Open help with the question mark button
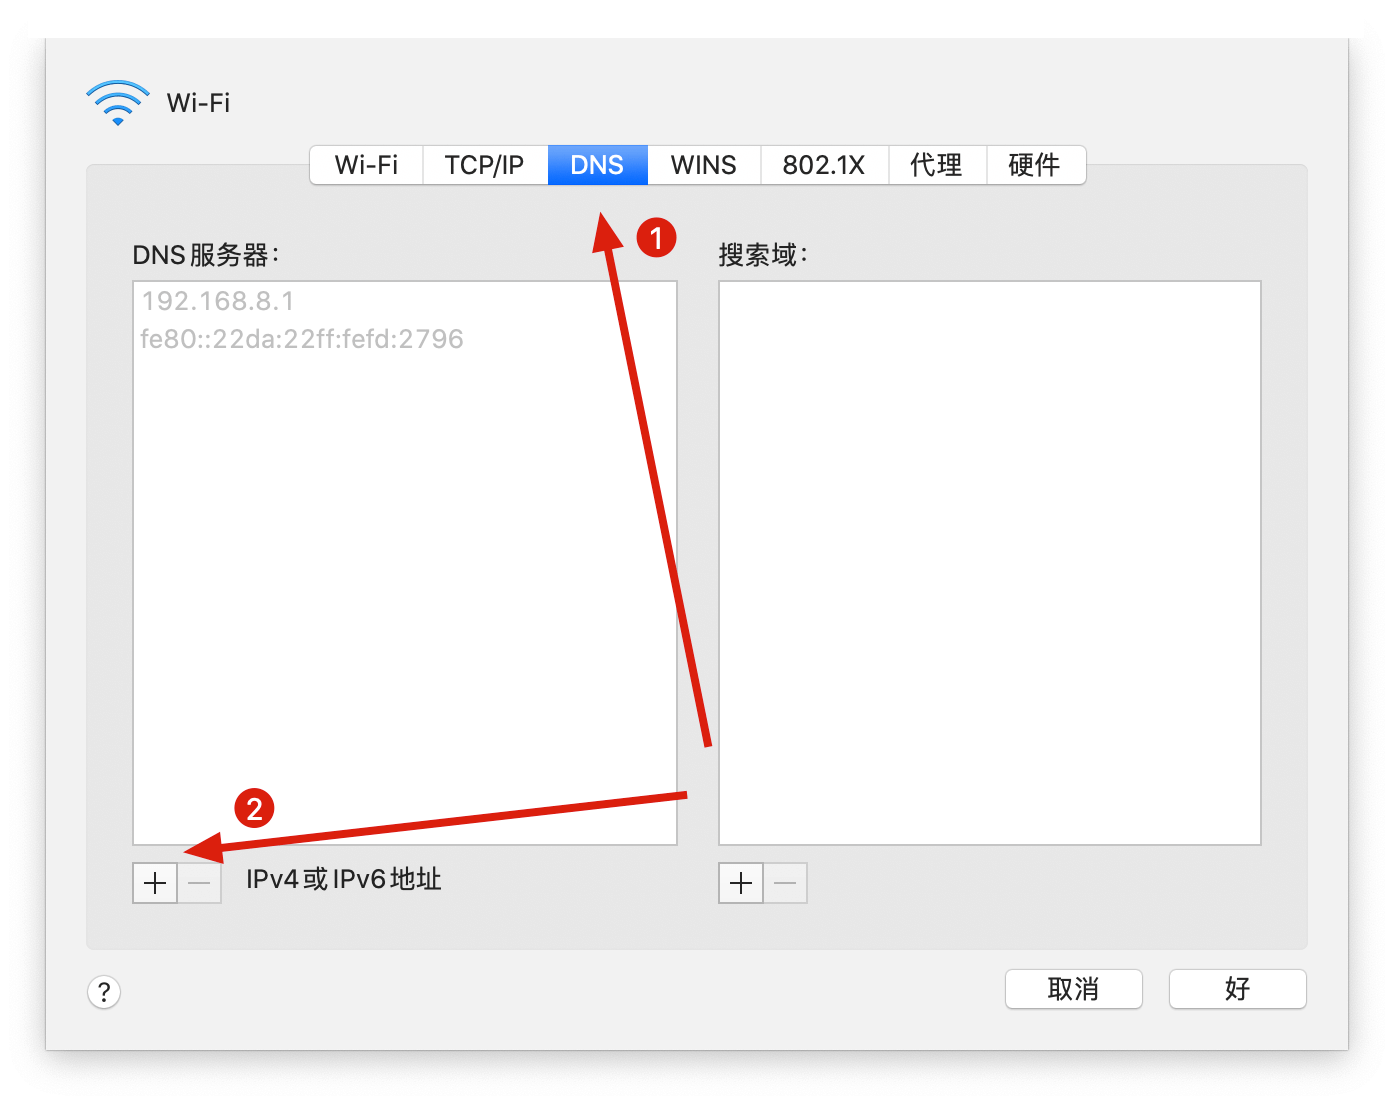The width and height of the screenshot is (1394, 1104). (x=104, y=992)
